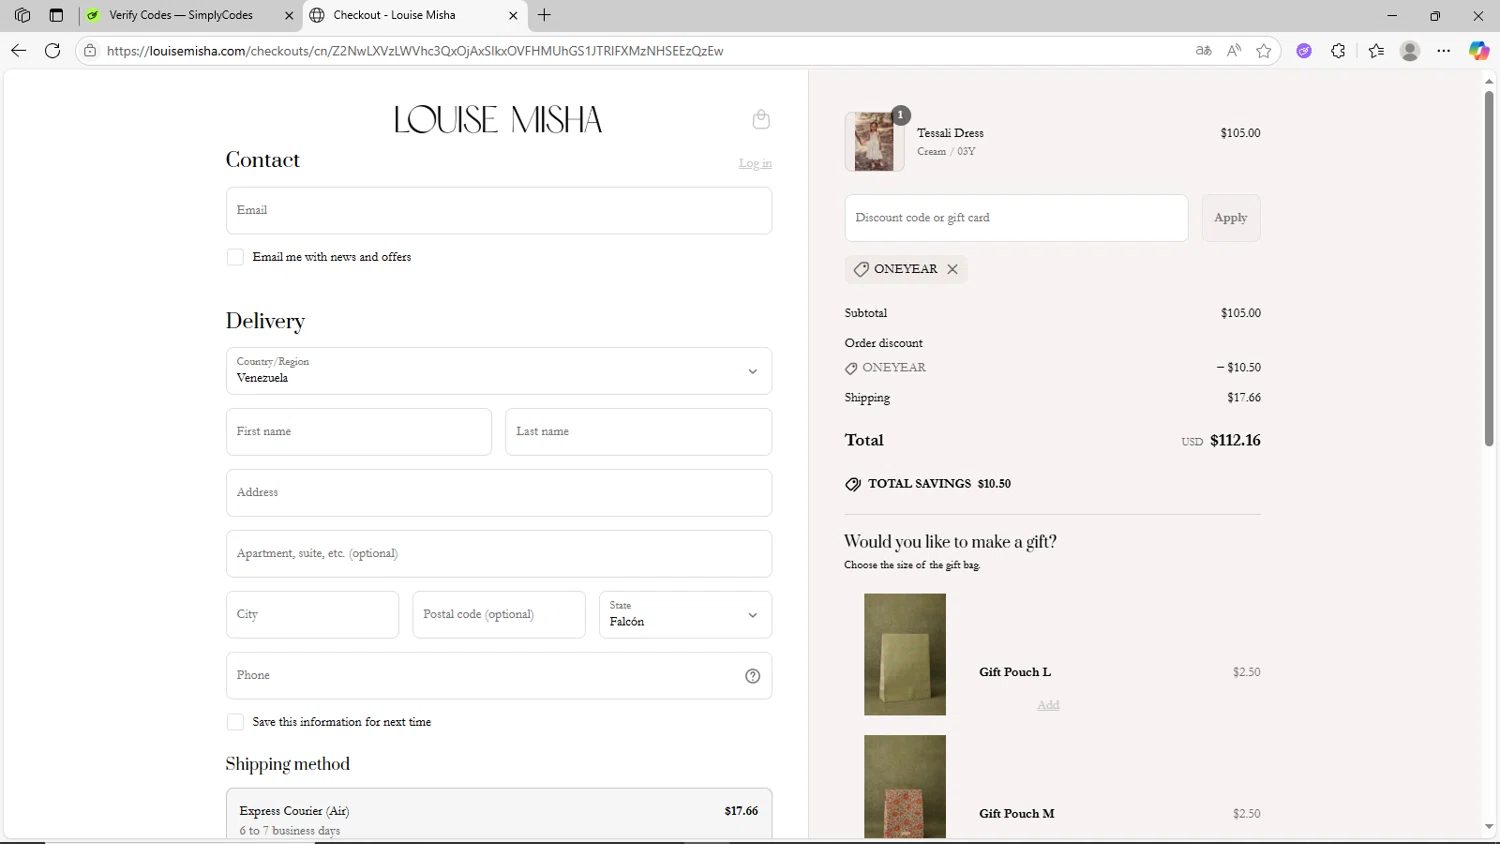Open Settings and more menu
Image resolution: width=1500 pixels, height=844 pixels.
tap(1444, 50)
